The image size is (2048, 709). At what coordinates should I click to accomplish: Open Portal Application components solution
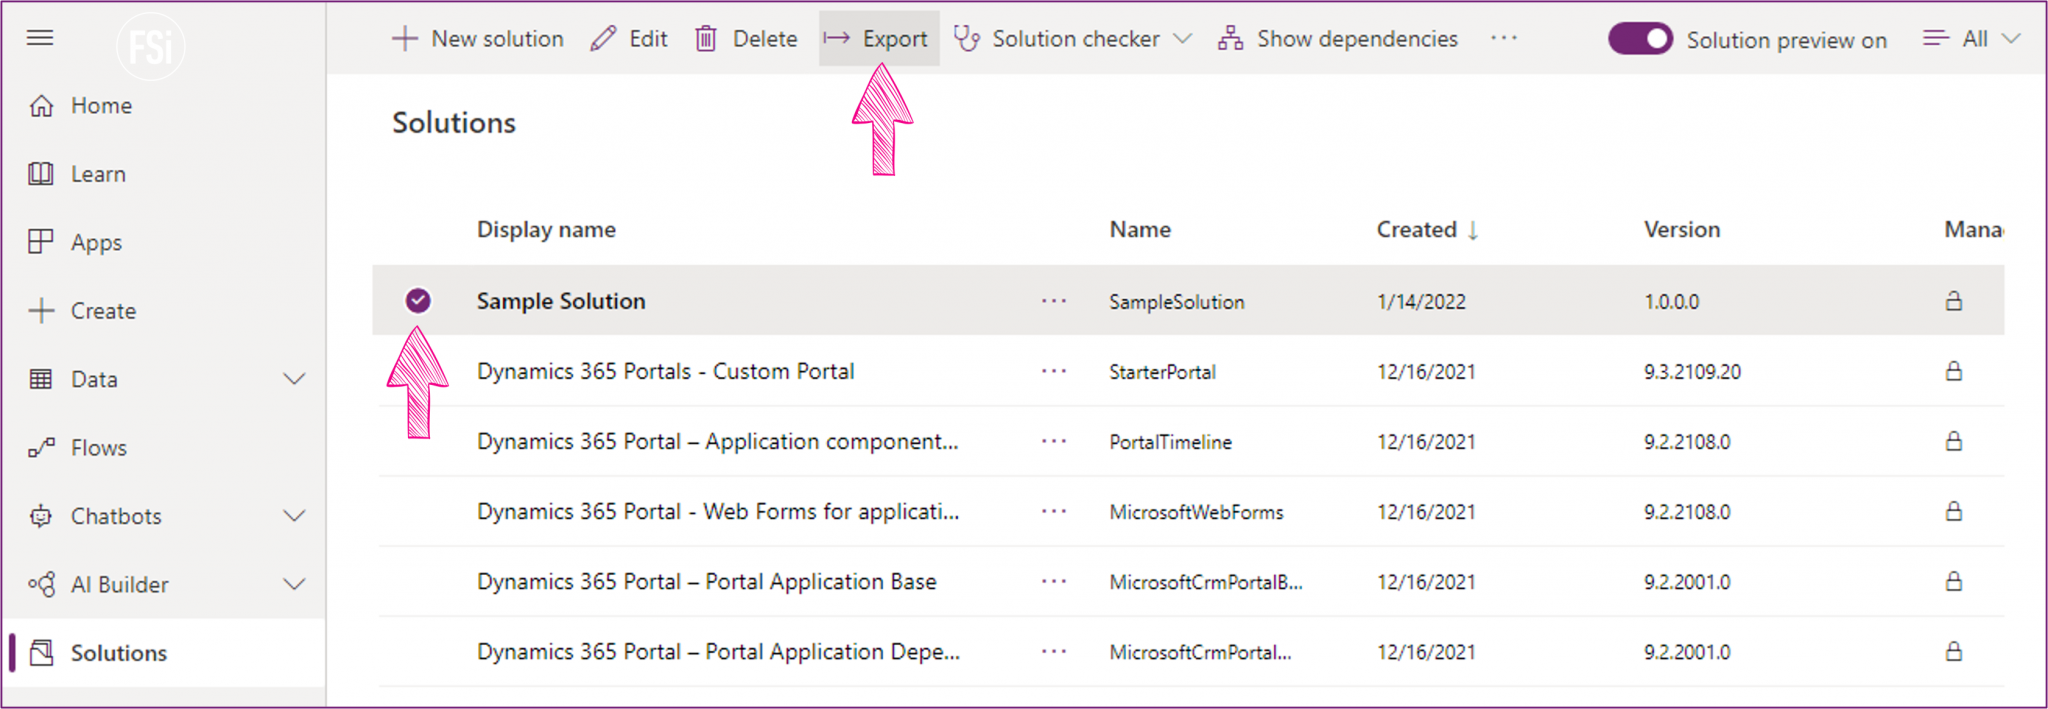tap(717, 441)
